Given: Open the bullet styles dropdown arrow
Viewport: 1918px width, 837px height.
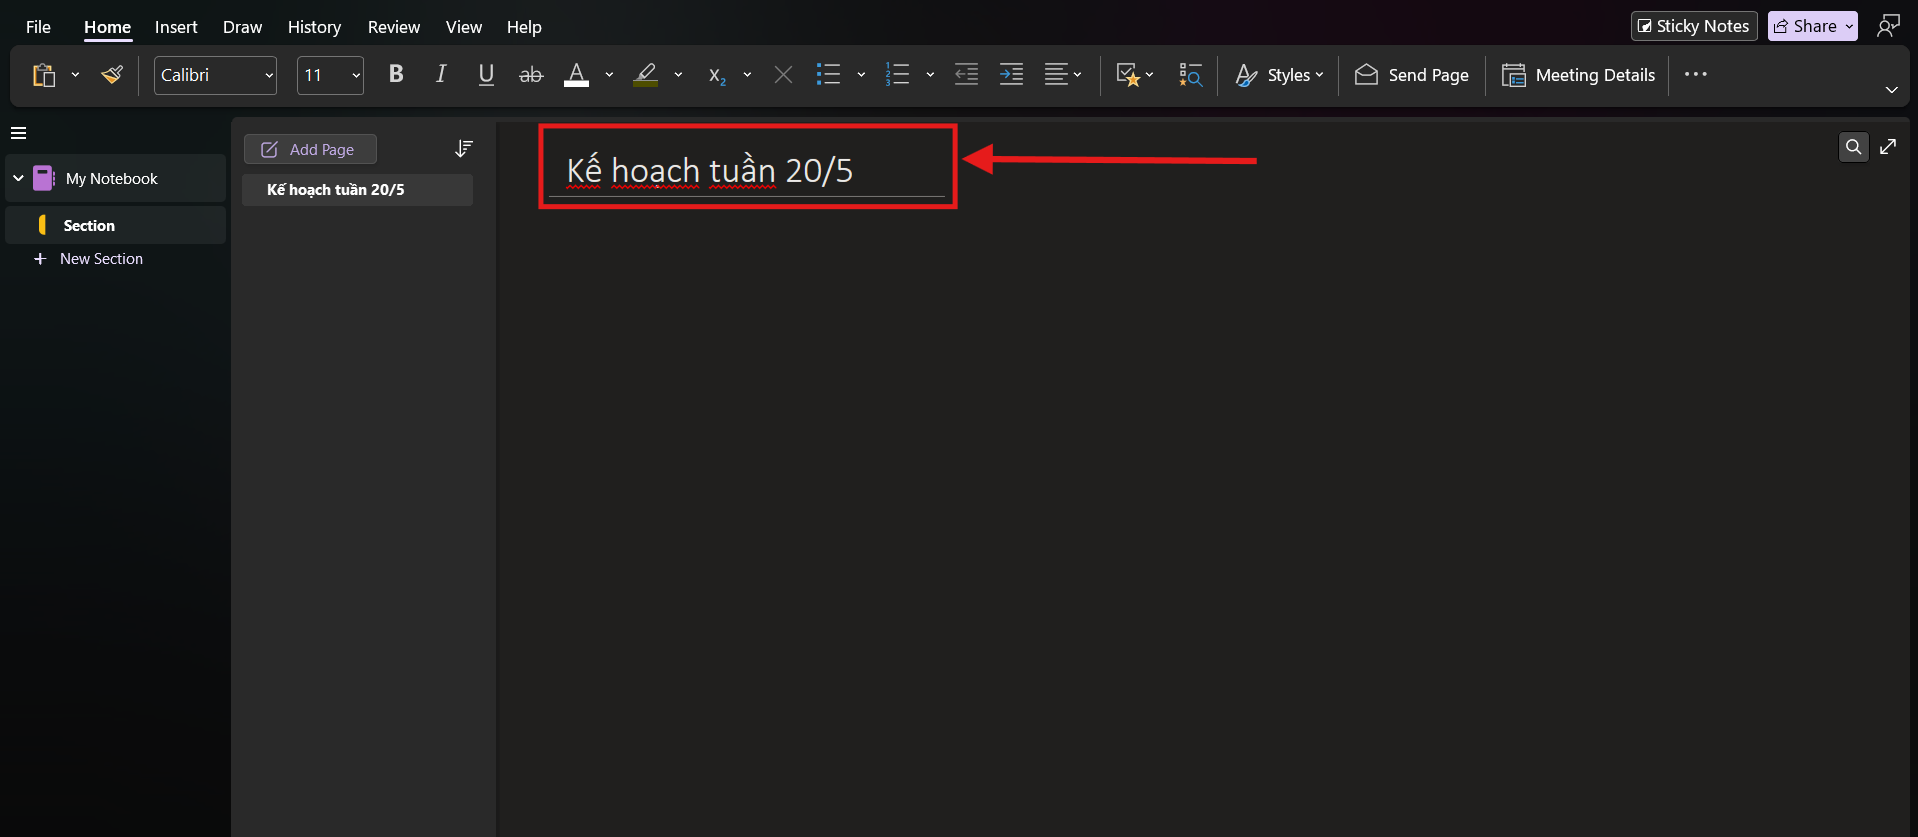Looking at the screenshot, I should 861,75.
